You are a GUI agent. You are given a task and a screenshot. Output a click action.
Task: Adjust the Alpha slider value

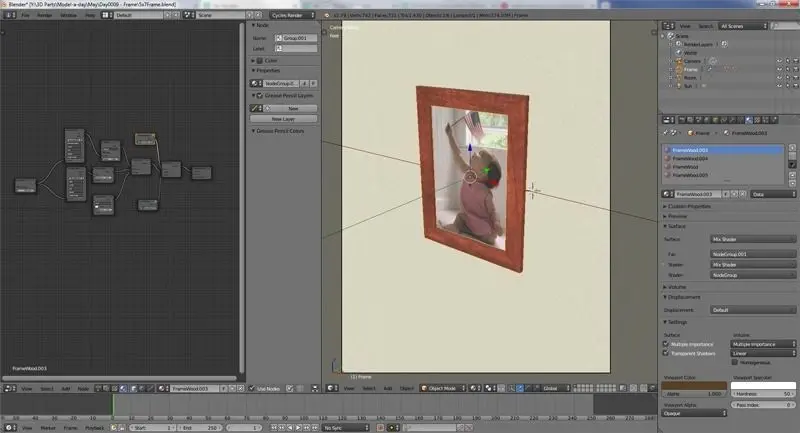694,394
